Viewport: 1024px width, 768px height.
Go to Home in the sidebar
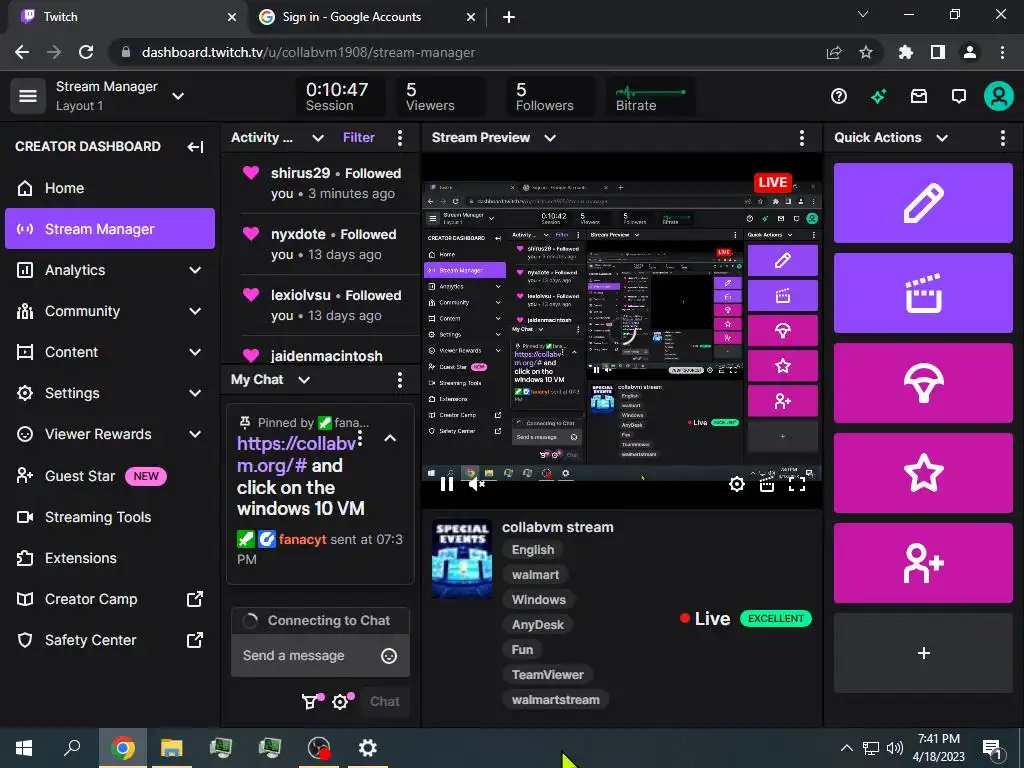click(x=109, y=188)
